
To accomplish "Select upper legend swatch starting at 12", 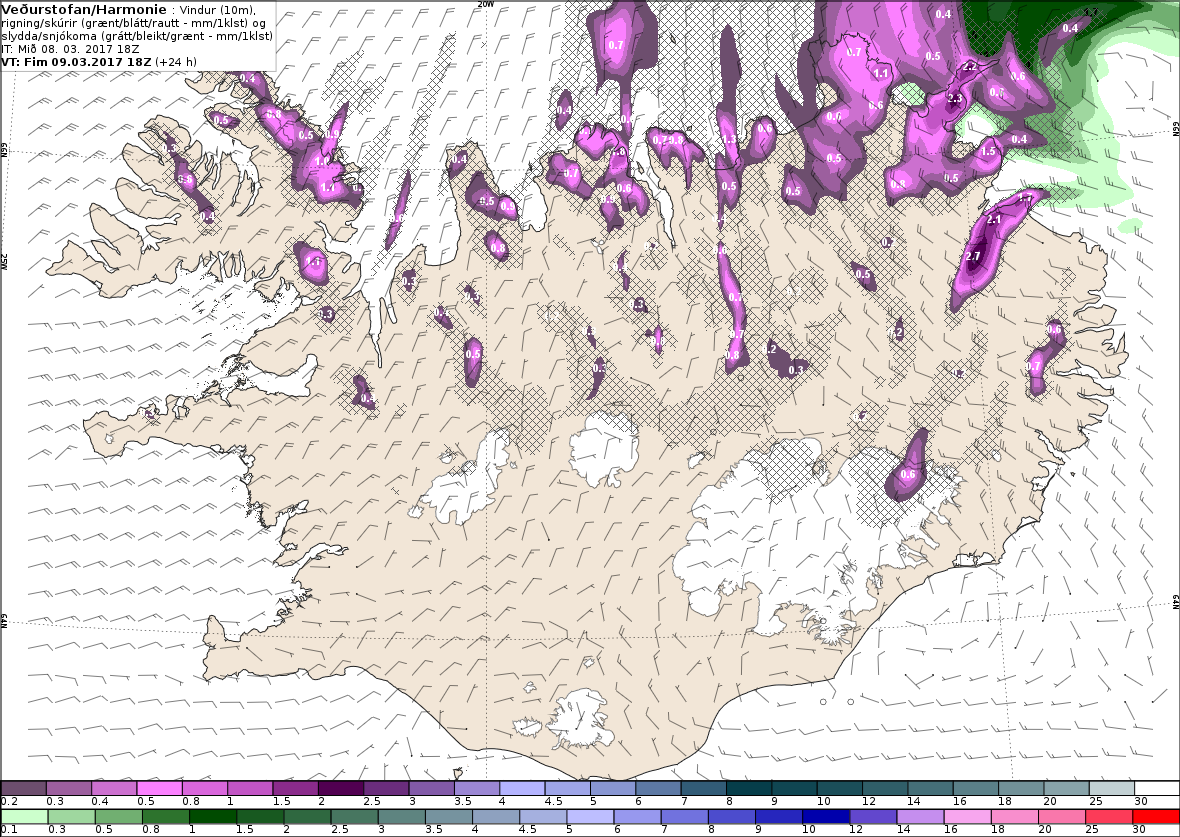I will (884, 789).
